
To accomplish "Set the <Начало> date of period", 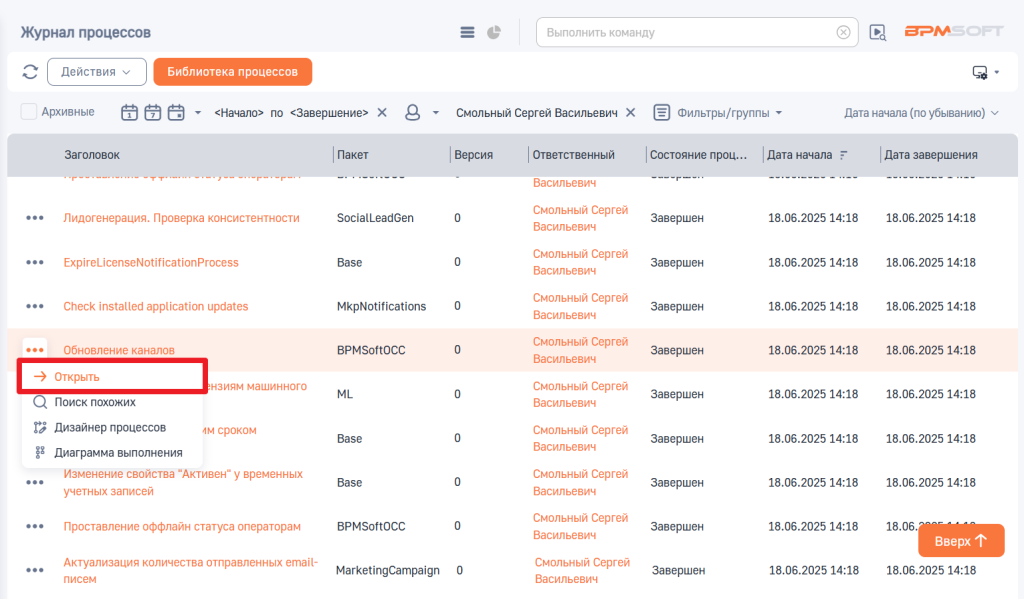I will pyautogui.click(x=239, y=113).
